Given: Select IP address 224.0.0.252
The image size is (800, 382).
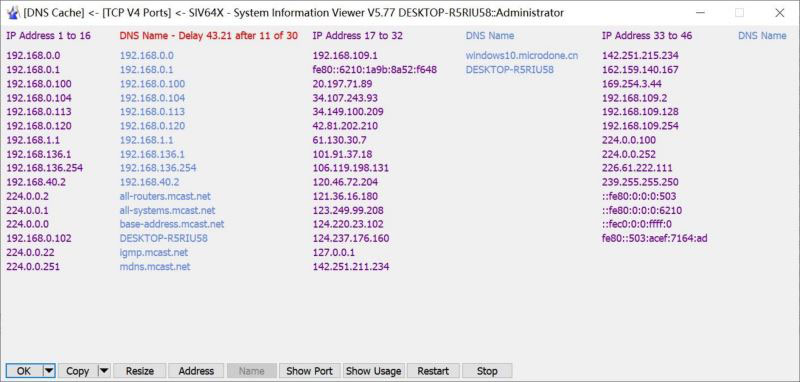Looking at the screenshot, I should point(629,154).
